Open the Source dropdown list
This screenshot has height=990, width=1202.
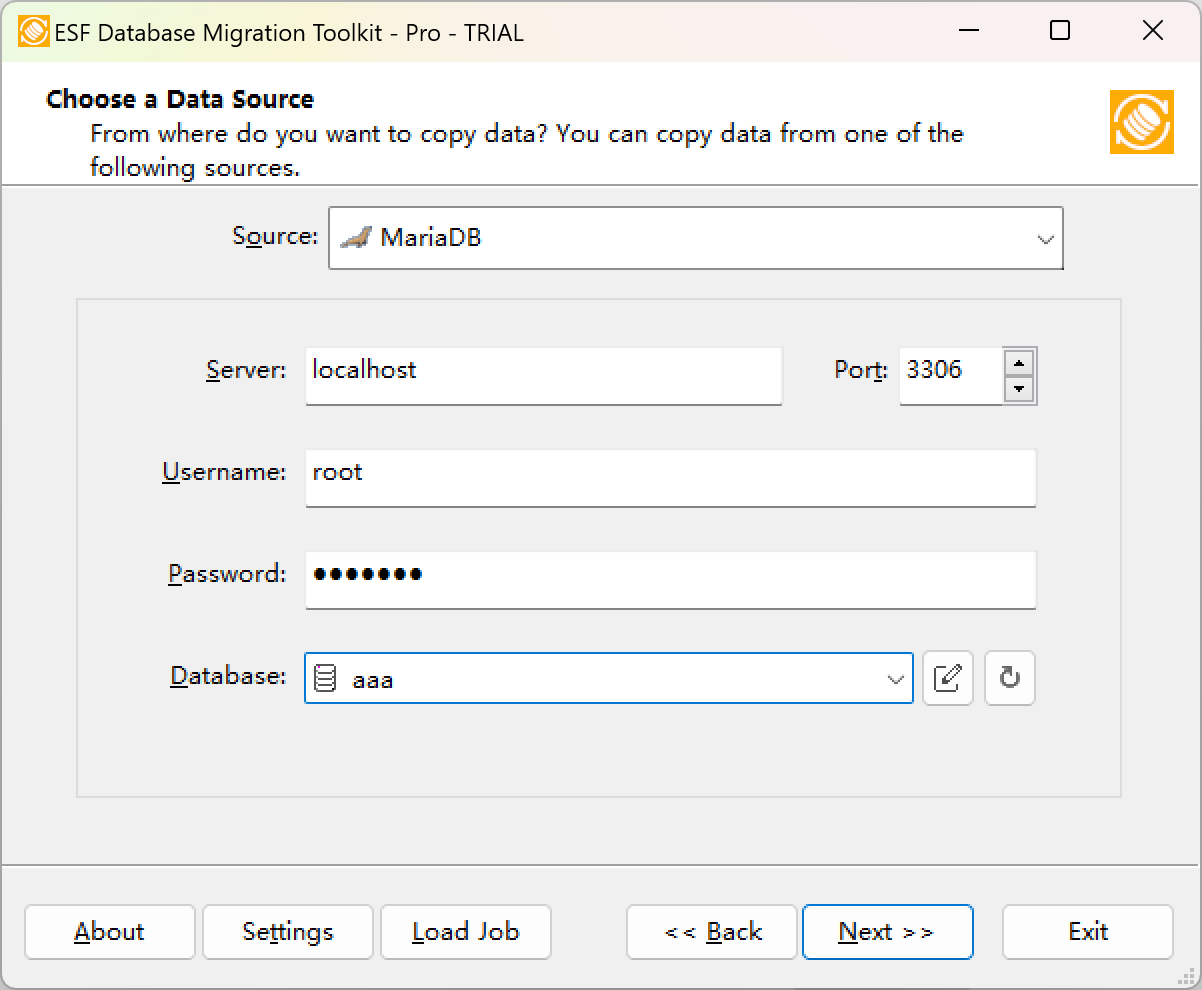(1045, 239)
